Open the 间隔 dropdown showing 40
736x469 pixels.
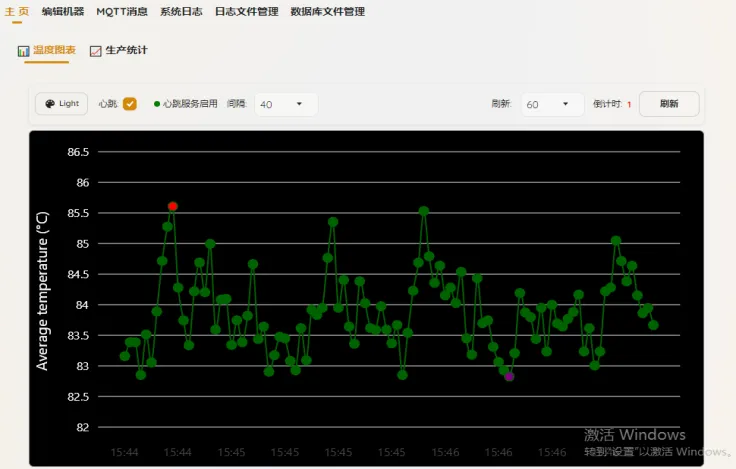point(286,104)
